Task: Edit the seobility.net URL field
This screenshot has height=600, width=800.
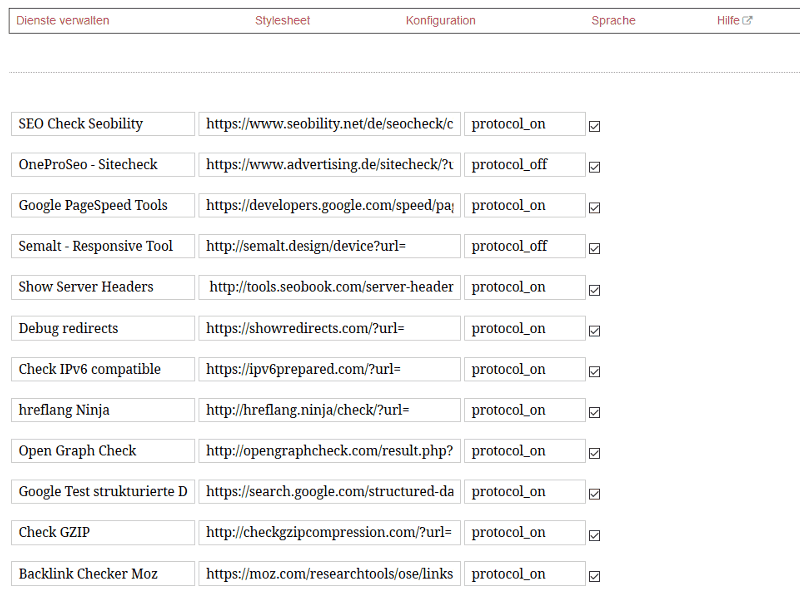Action: point(330,124)
